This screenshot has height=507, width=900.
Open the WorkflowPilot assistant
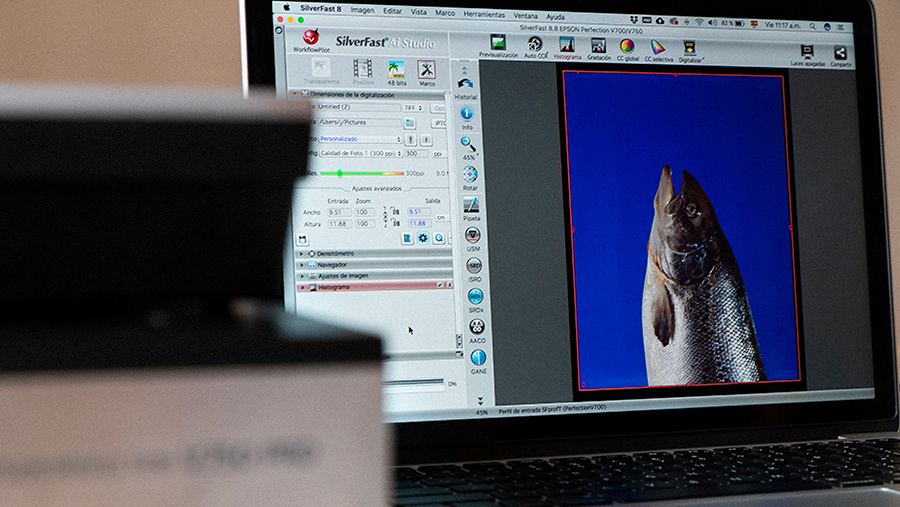[x=310, y=39]
